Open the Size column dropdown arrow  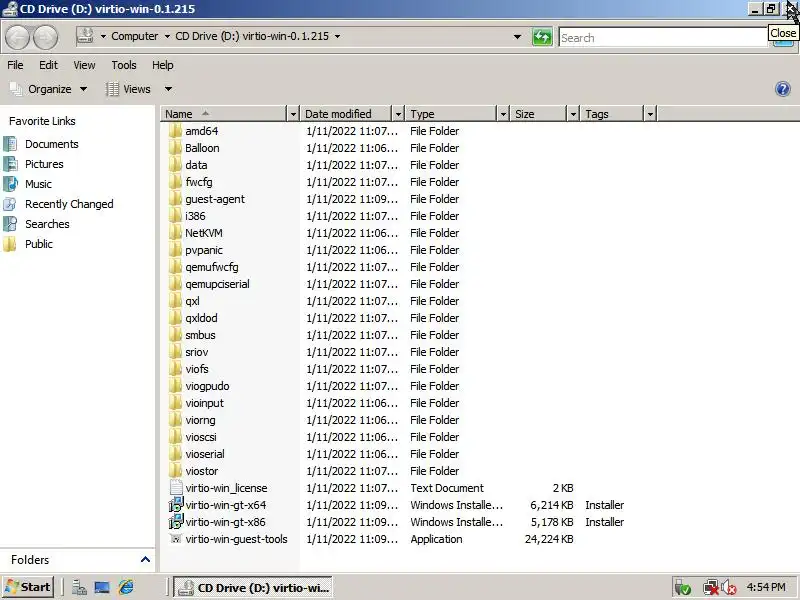573,114
